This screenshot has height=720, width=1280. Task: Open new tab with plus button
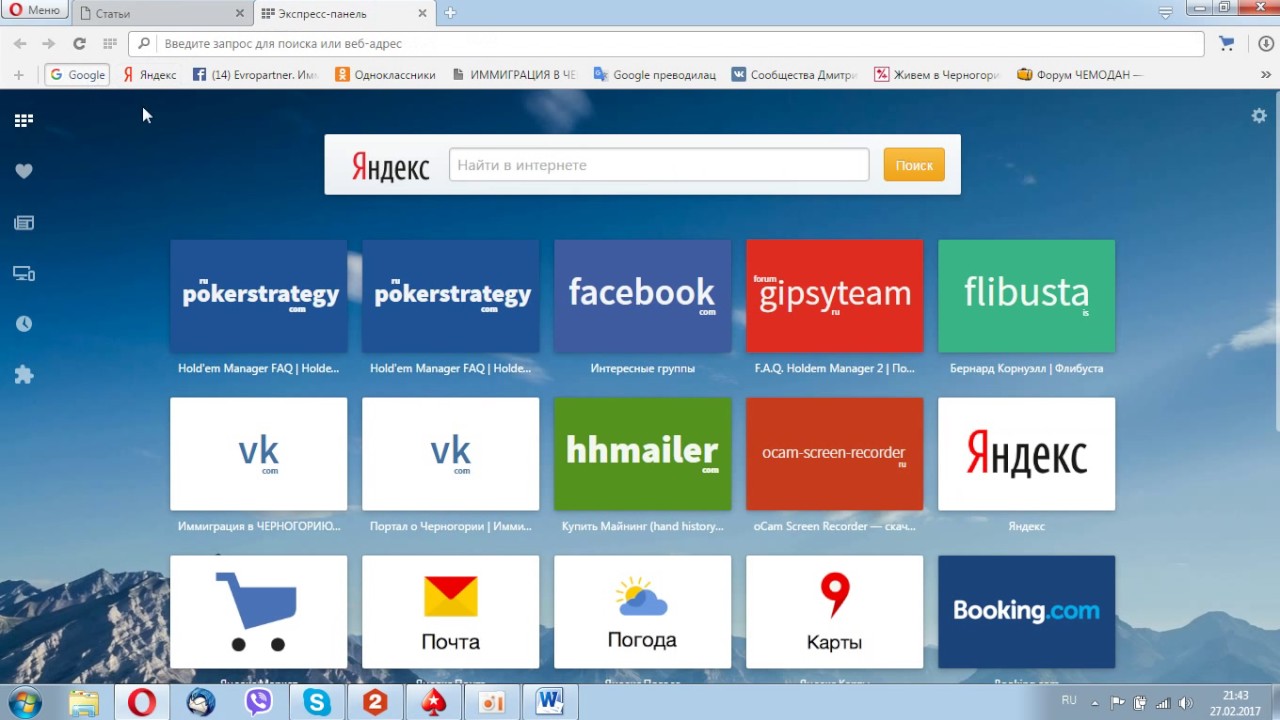[450, 13]
